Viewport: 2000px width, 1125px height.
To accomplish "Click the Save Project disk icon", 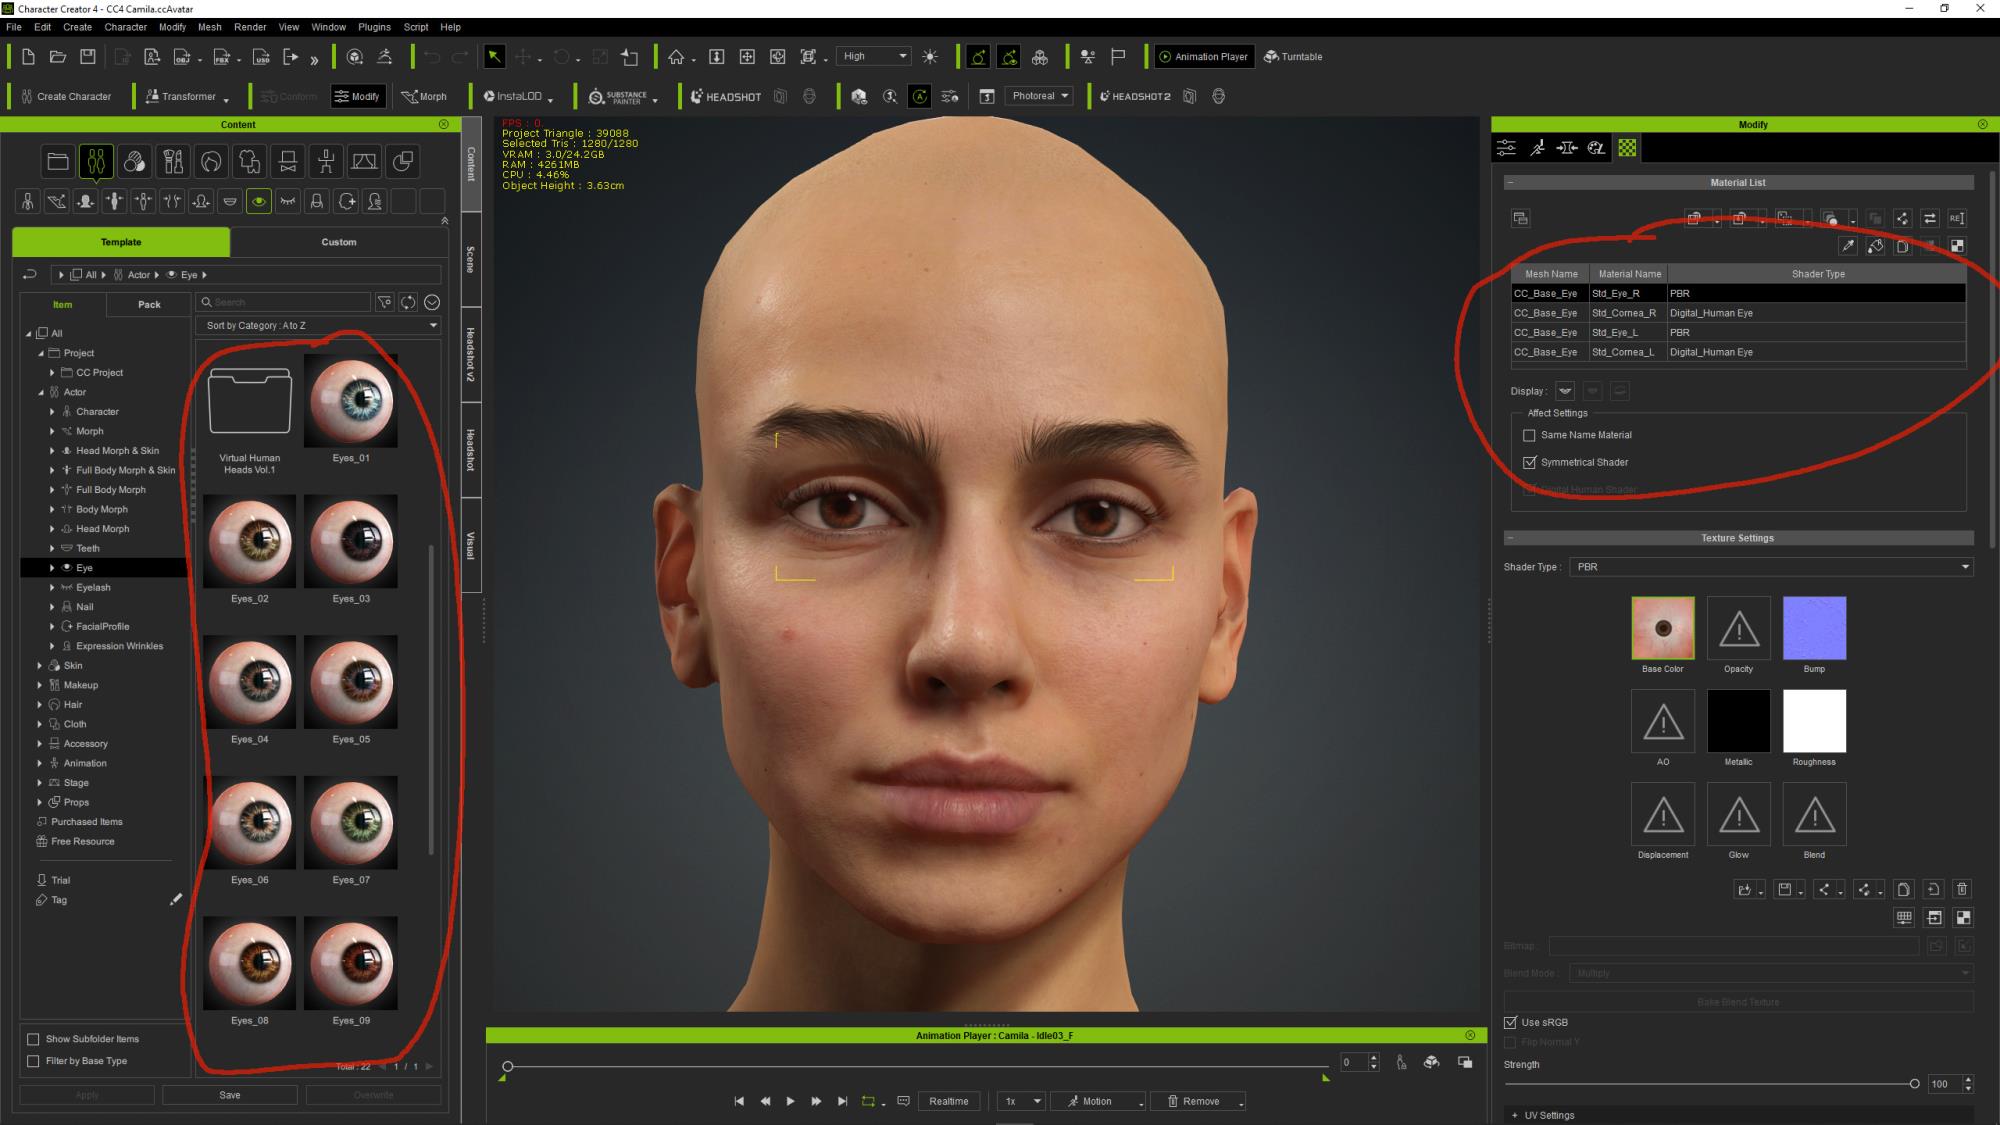I will point(88,57).
